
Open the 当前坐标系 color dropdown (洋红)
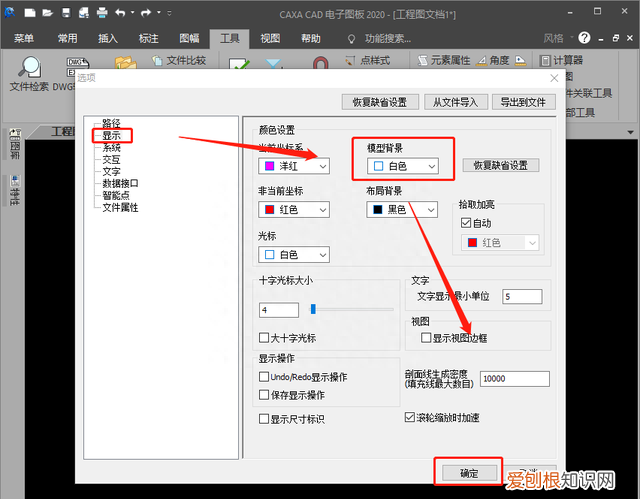pos(294,166)
